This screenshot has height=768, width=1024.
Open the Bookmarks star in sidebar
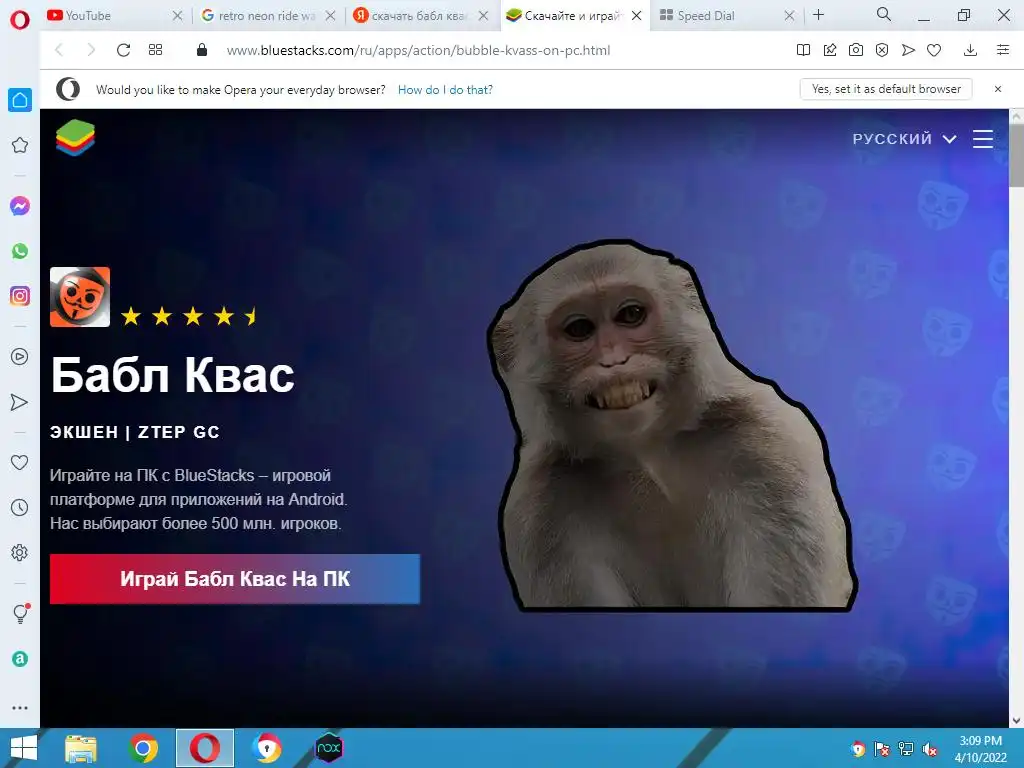click(x=20, y=145)
